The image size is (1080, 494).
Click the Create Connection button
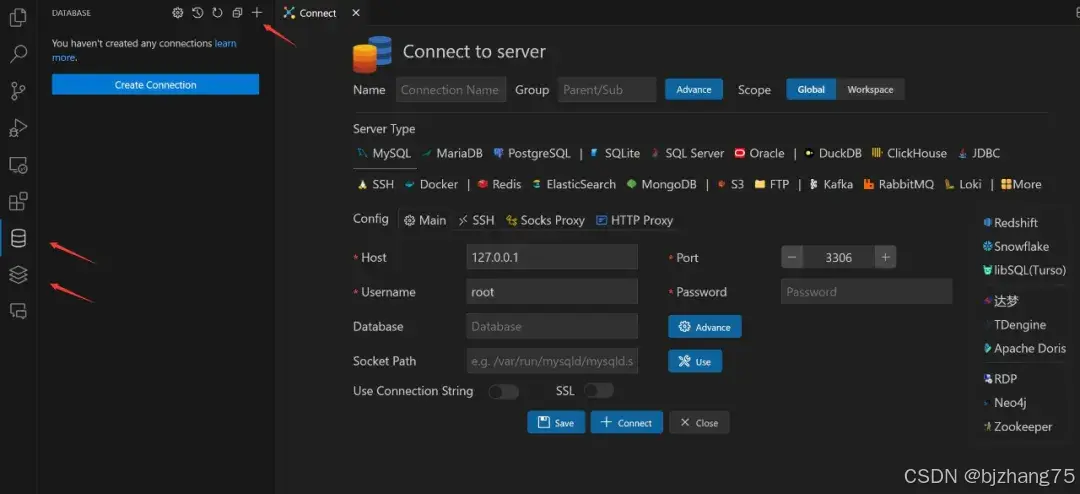click(156, 85)
